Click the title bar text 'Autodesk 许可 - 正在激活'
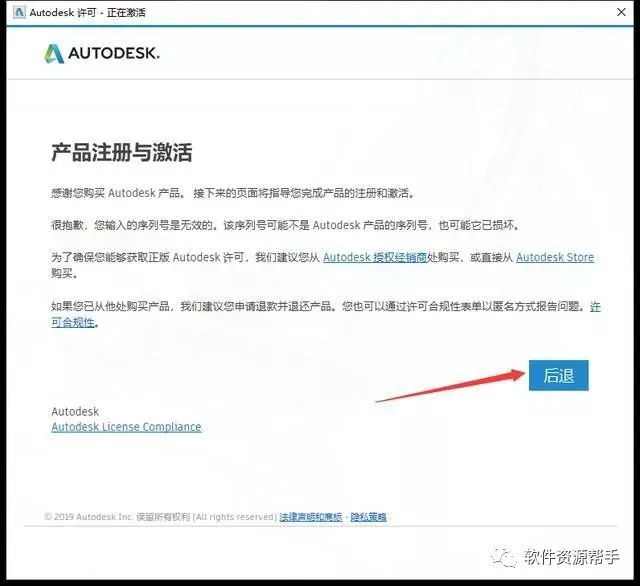 (87, 13)
